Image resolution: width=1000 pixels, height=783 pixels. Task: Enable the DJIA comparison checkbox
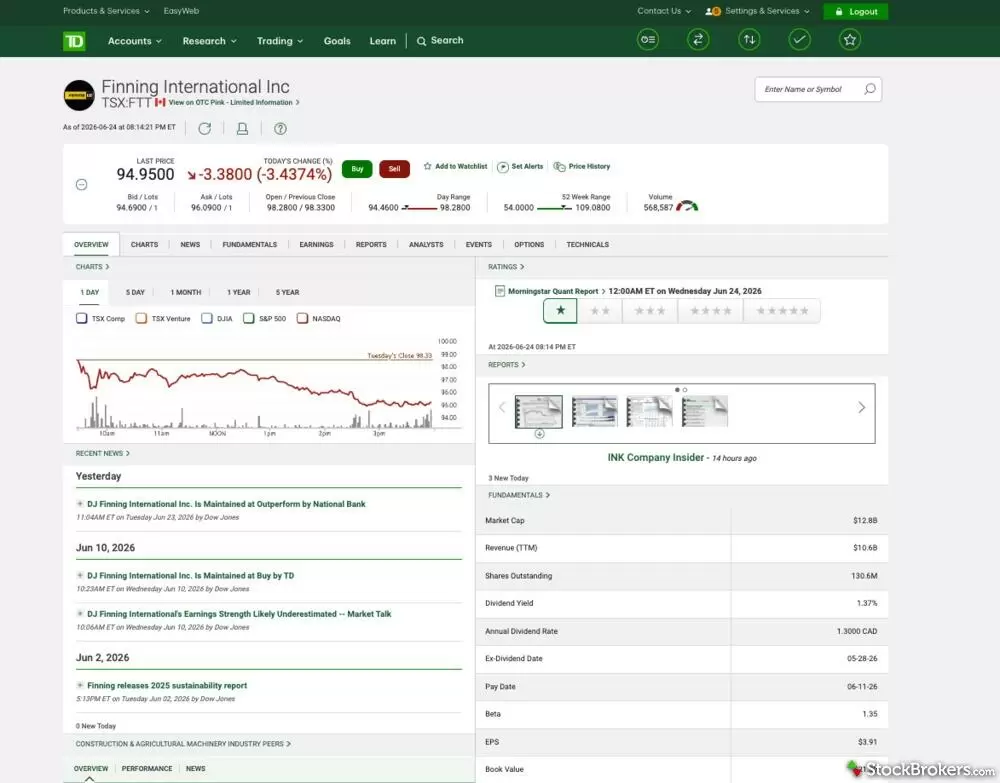tap(207, 318)
